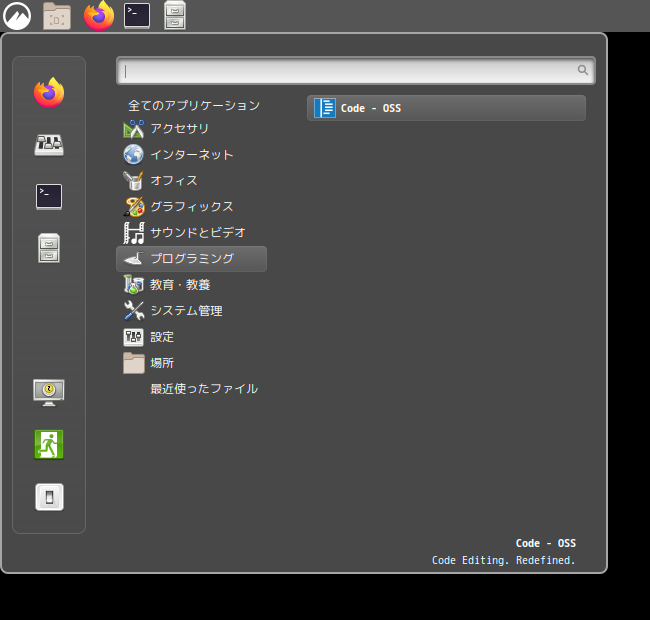
Task: Launch Firefox from the top panel
Action: coord(99,16)
